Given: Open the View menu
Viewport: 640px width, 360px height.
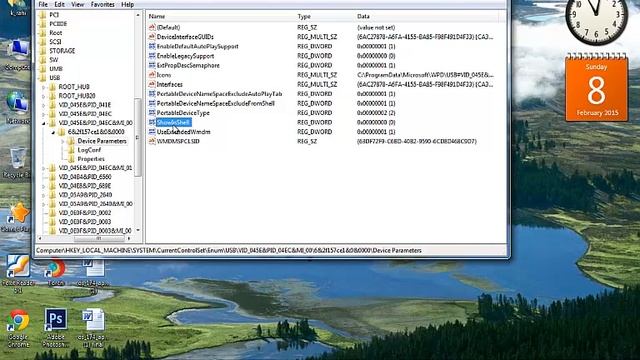Looking at the screenshot, I should (x=78, y=4).
